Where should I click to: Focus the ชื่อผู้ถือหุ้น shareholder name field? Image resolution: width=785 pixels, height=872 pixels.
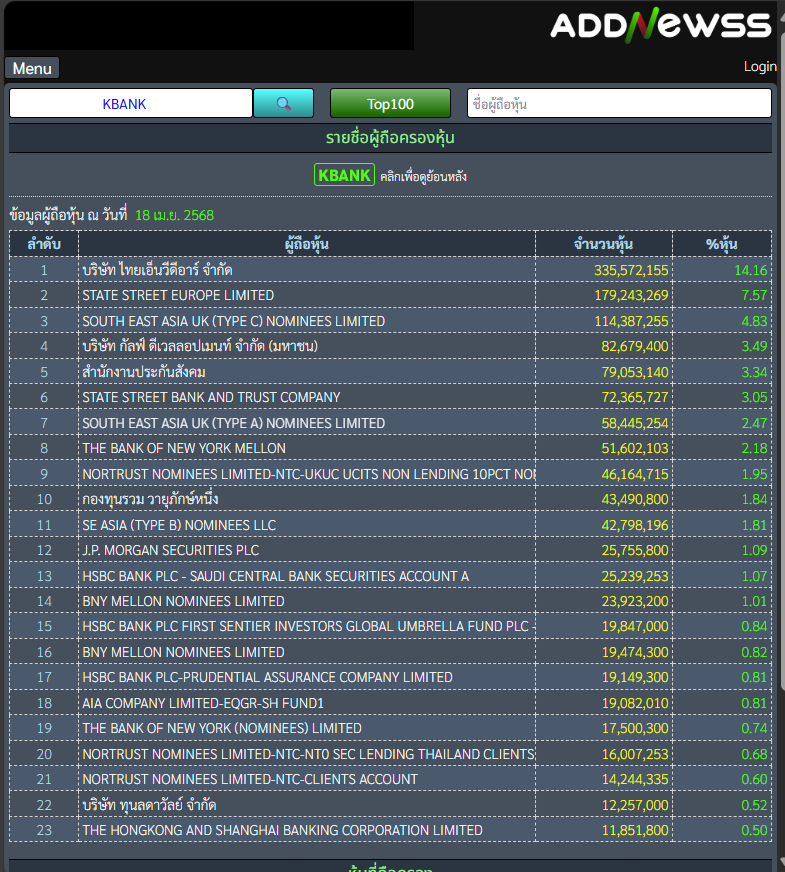point(619,103)
